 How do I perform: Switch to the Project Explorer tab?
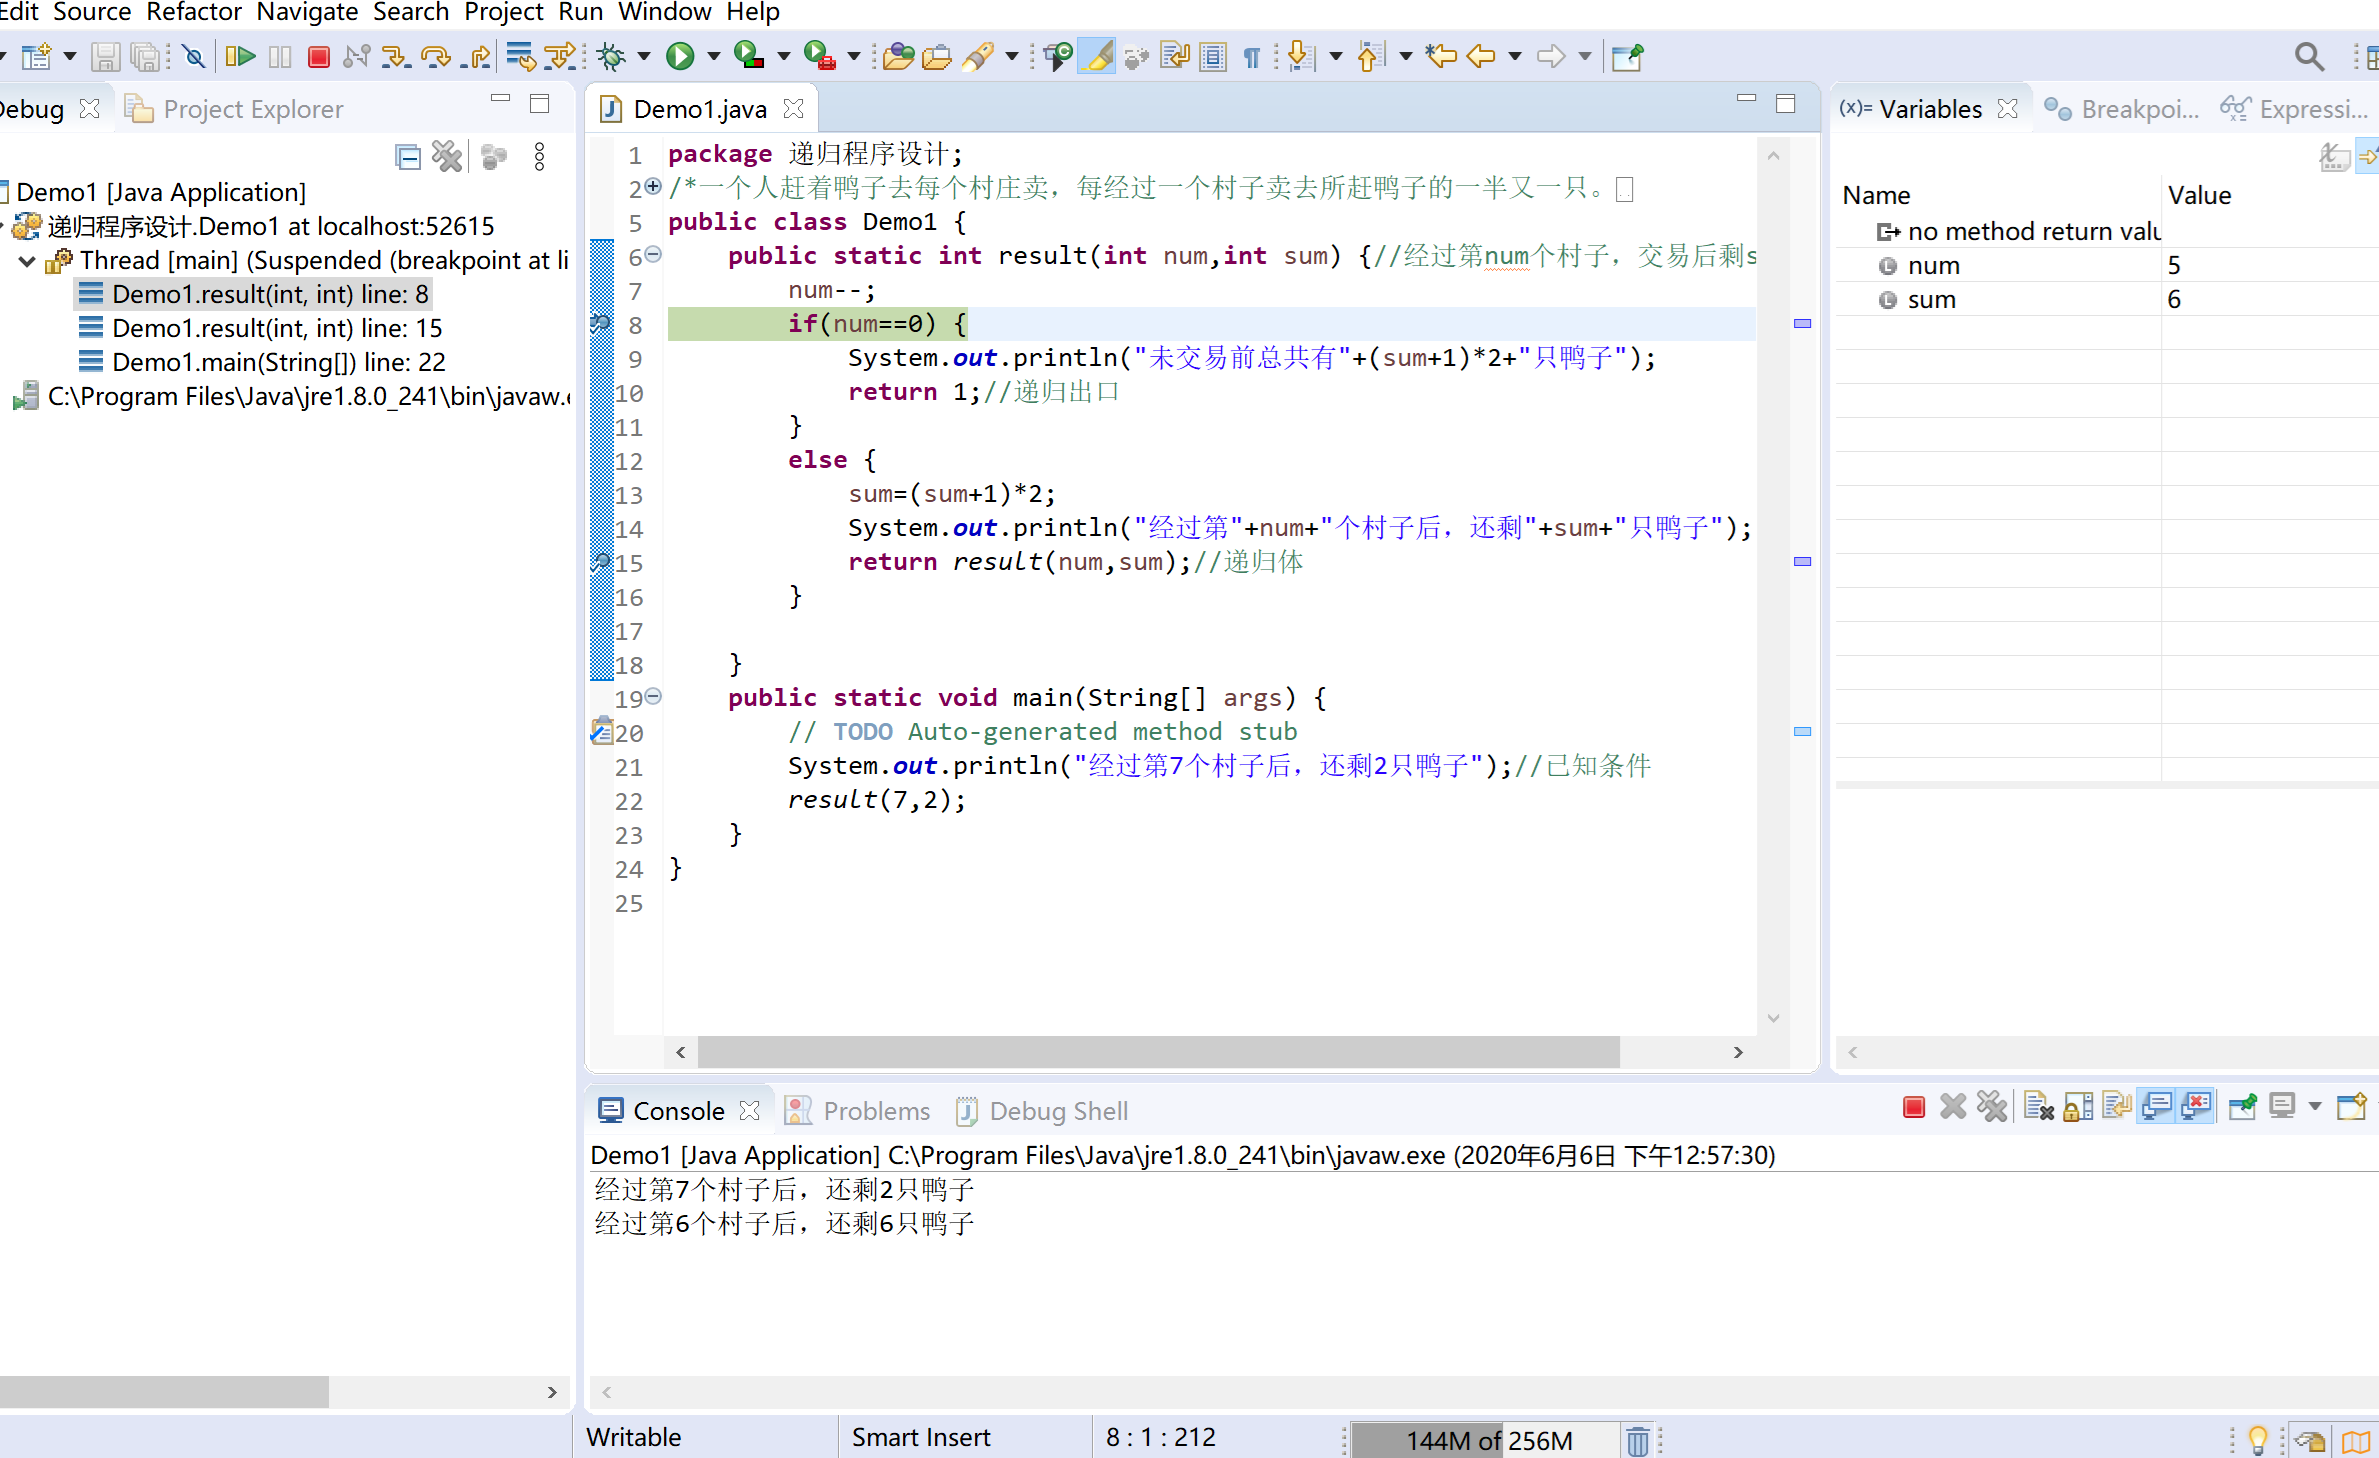point(235,109)
